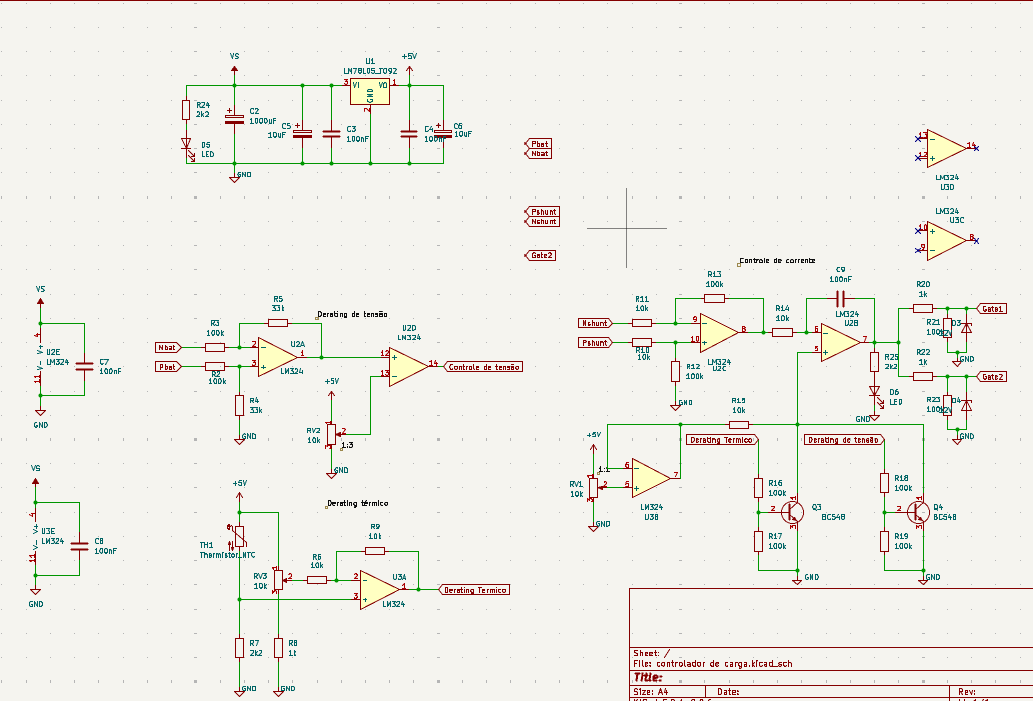The height and width of the screenshot is (701, 1033).
Task: Click the U3B buffer op-amp symbol
Action: (x=651, y=478)
